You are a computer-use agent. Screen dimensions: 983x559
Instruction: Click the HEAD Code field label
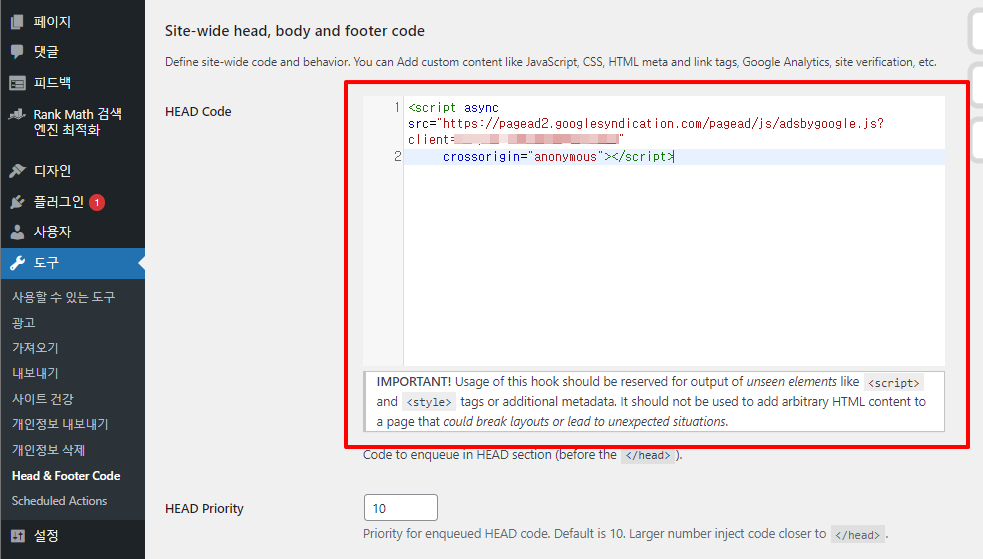click(198, 112)
